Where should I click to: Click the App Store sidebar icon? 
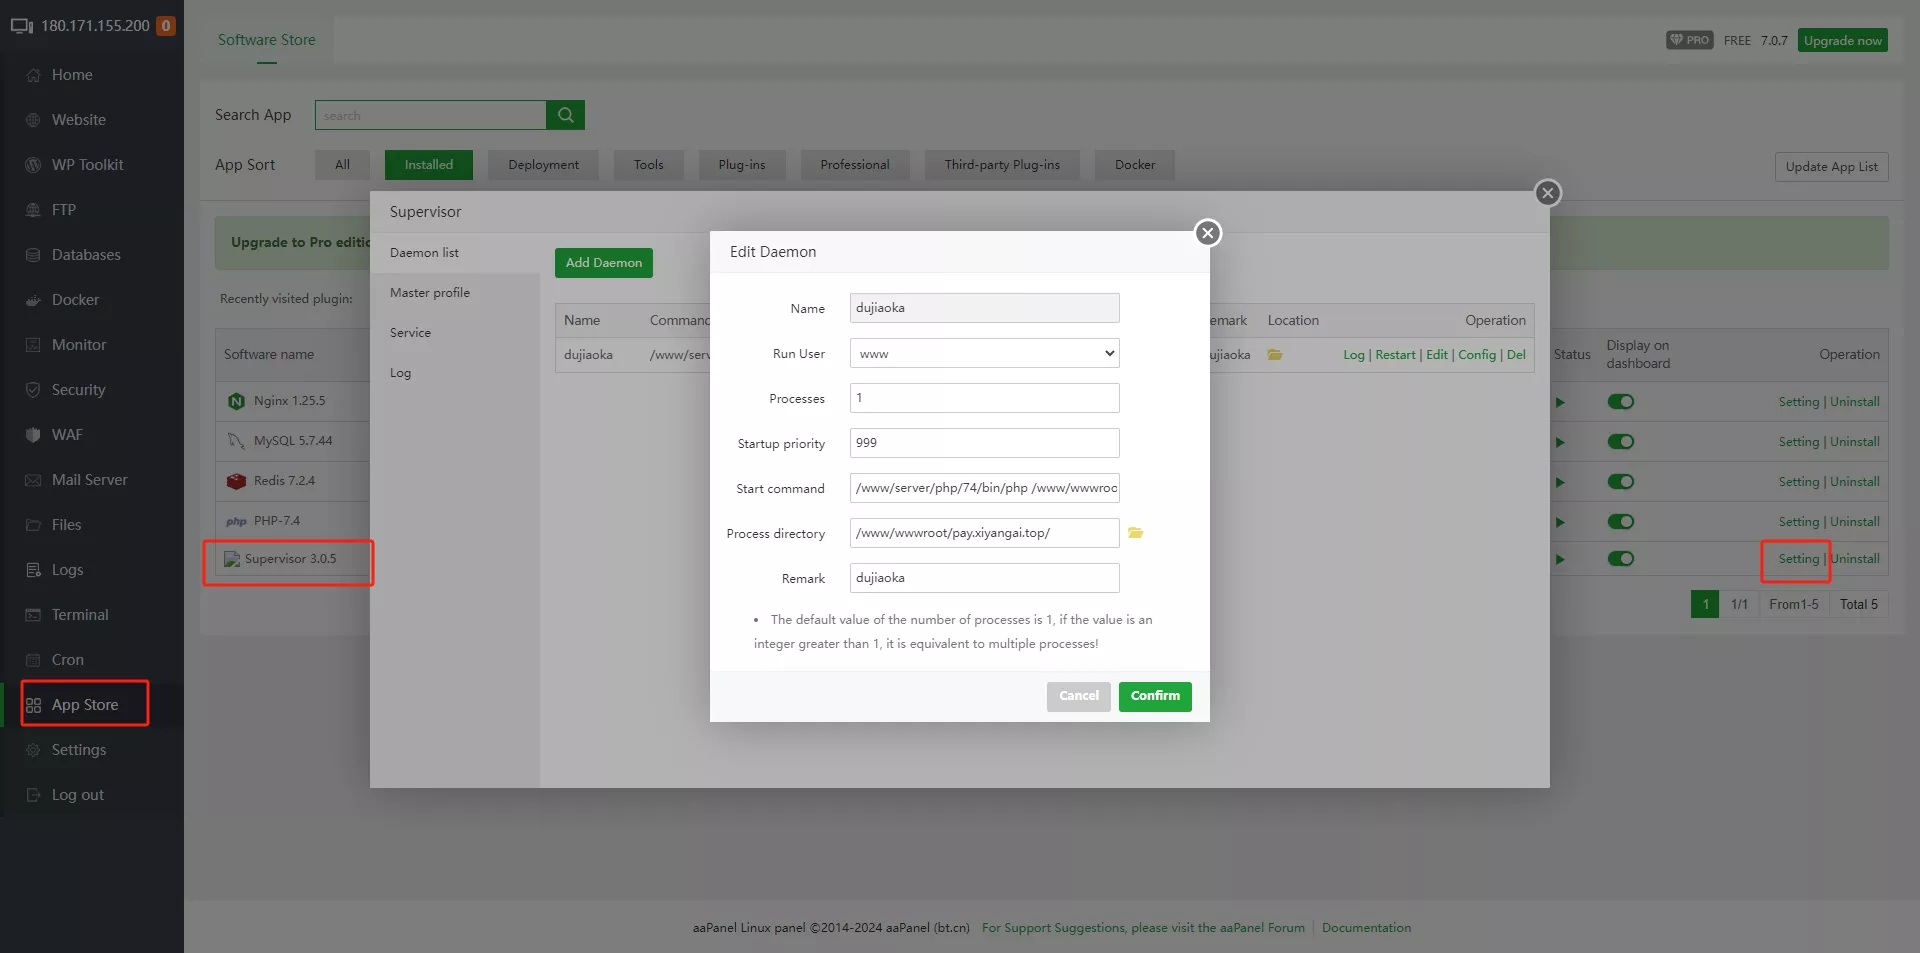(34, 705)
